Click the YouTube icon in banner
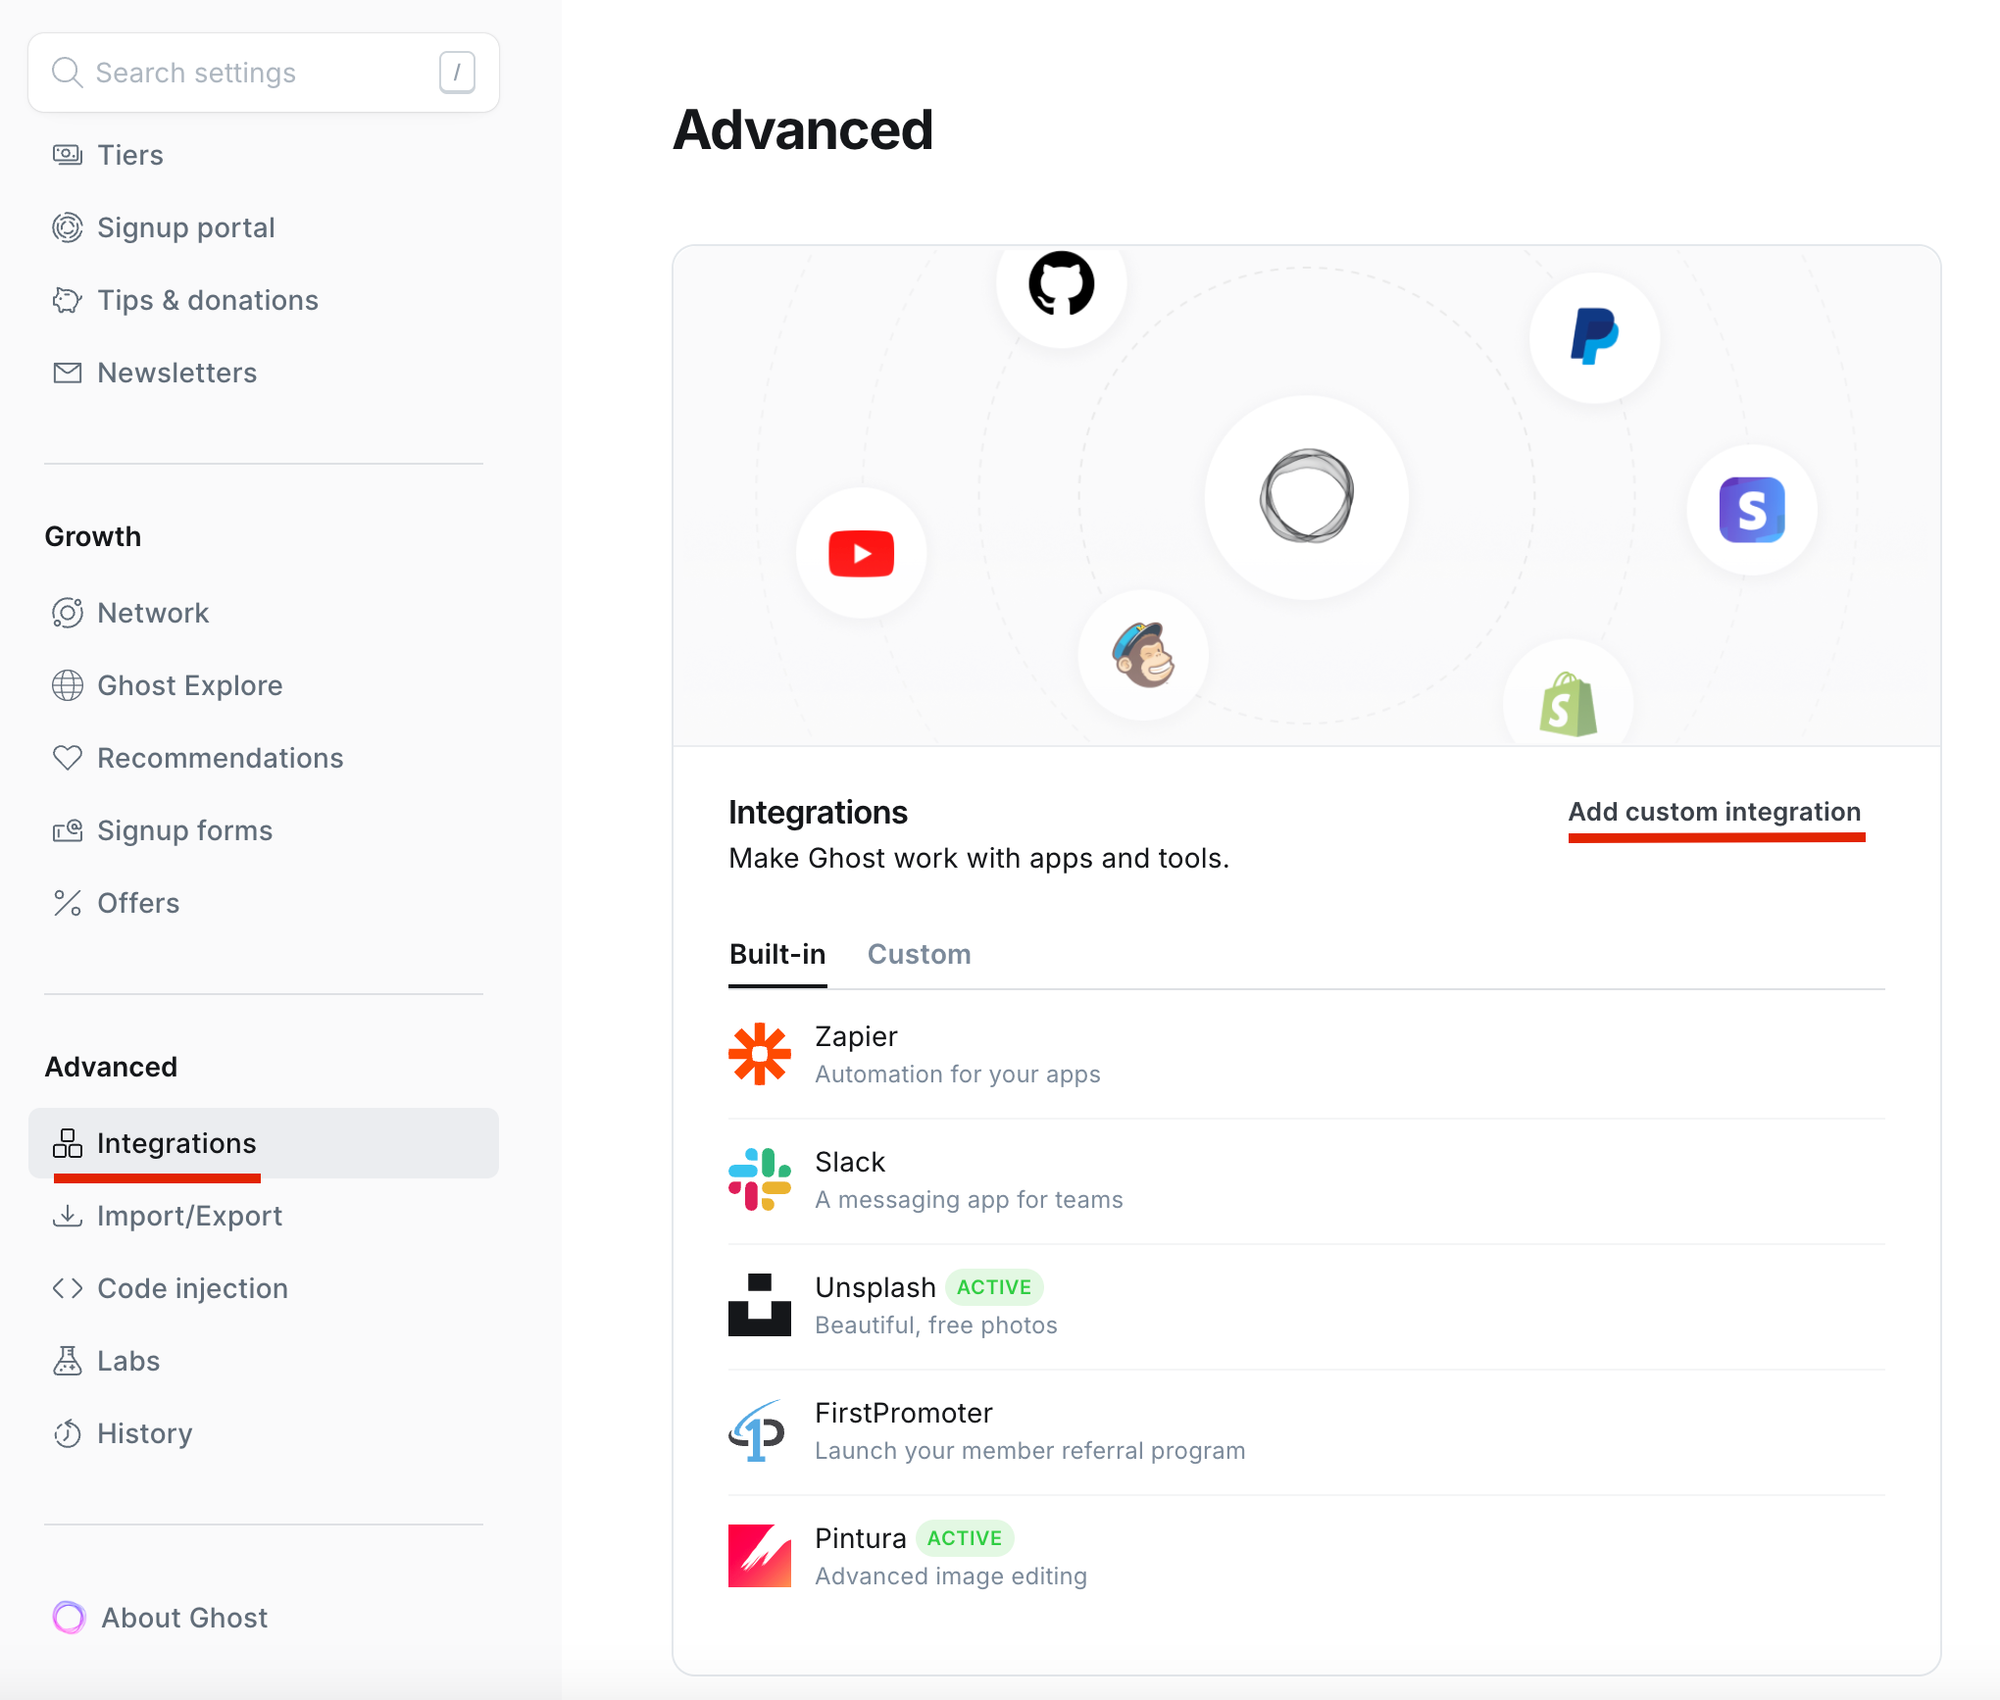This screenshot has width=2000, height=1700. [x=861, y=553]
